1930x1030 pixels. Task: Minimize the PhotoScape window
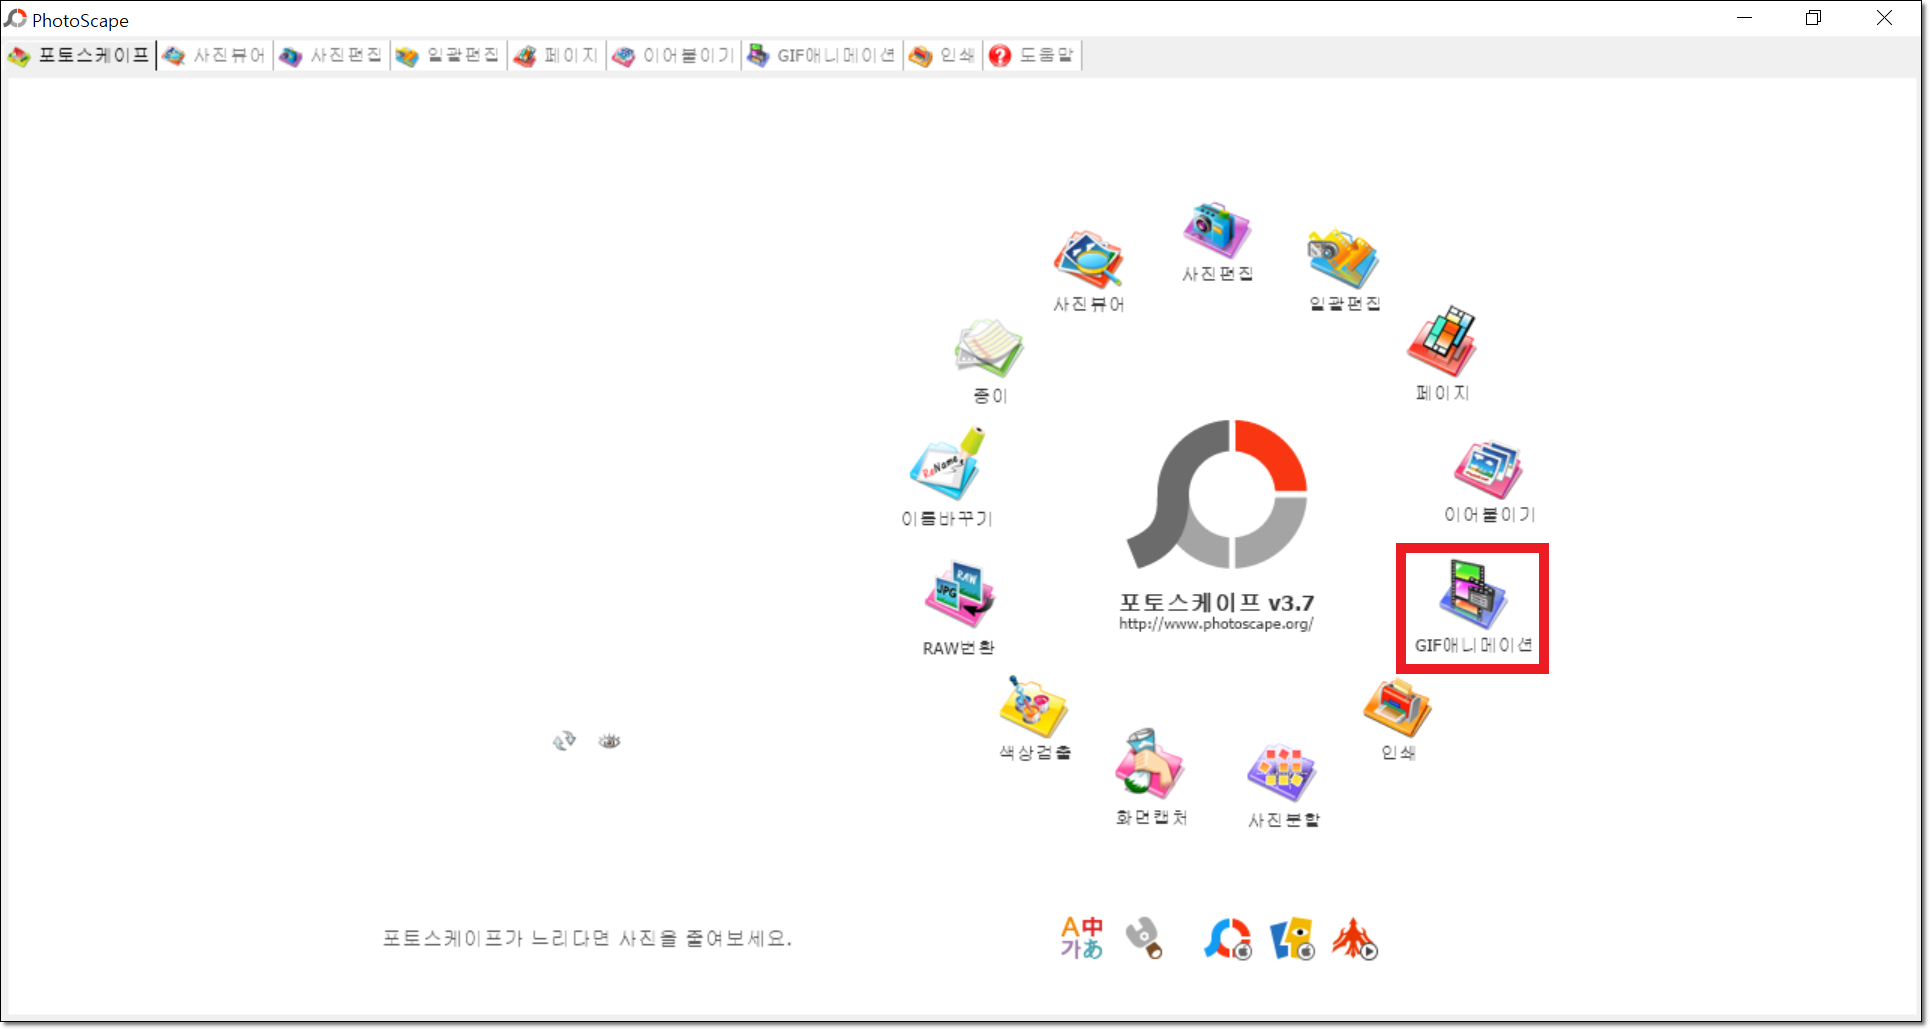coord(1745,18)
